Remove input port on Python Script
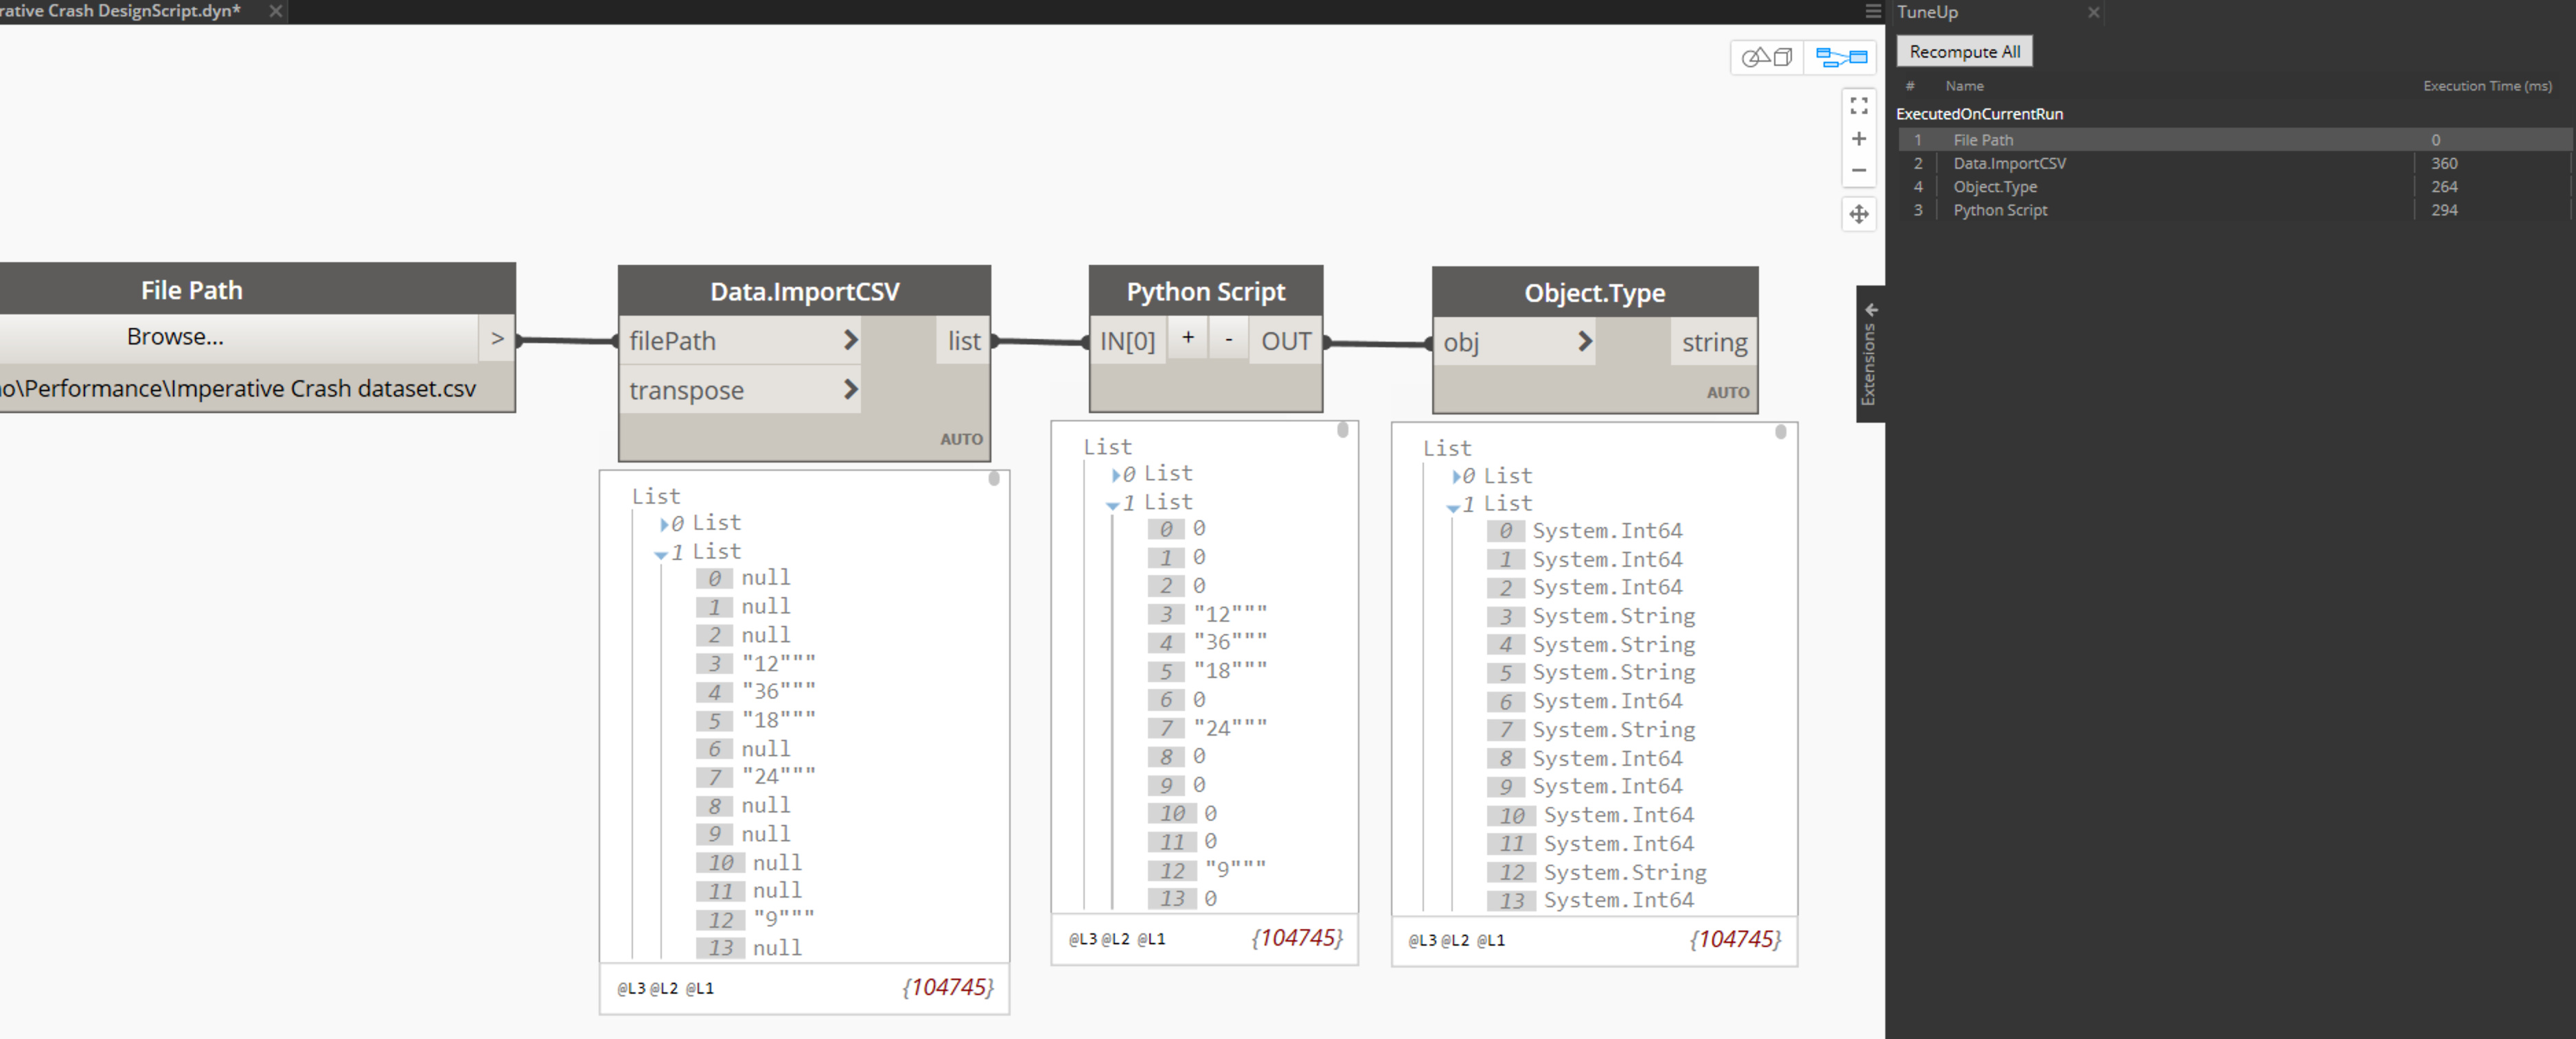This screenshot has width=2576, height=1039. coord(1228,339)
